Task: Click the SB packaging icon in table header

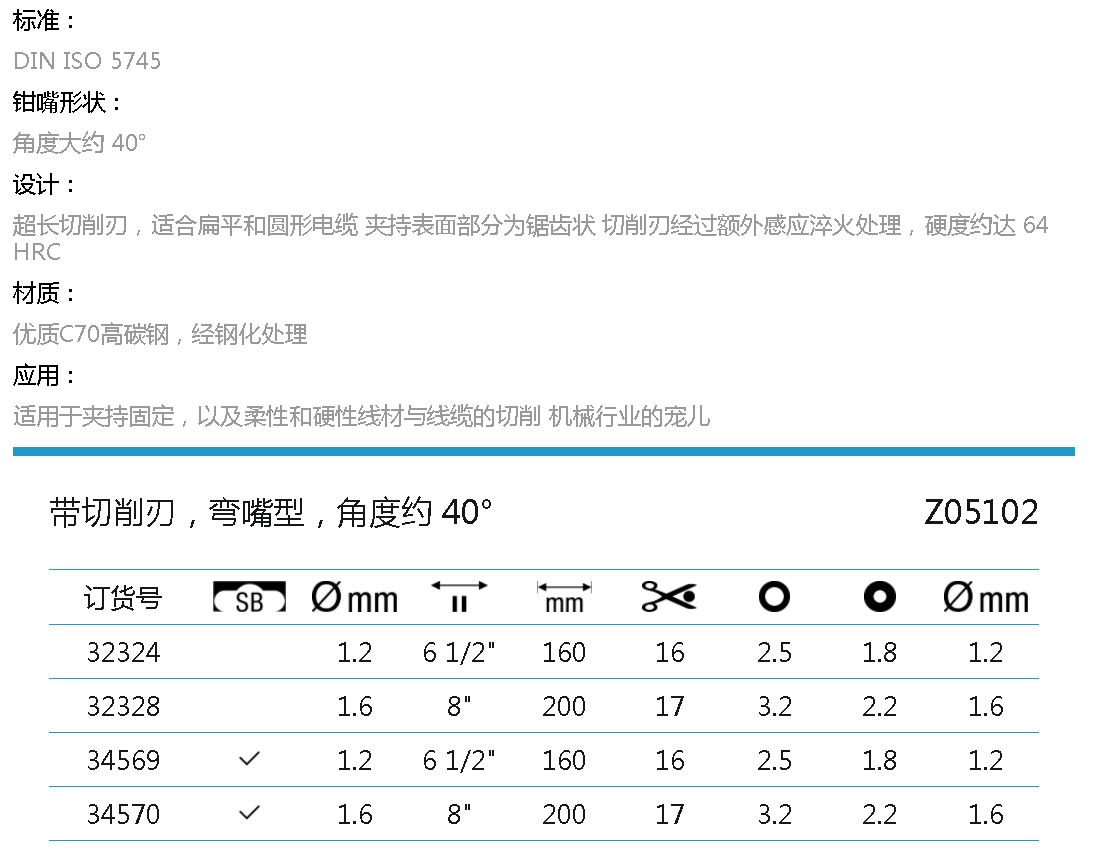Action: [x=249, y=598]
